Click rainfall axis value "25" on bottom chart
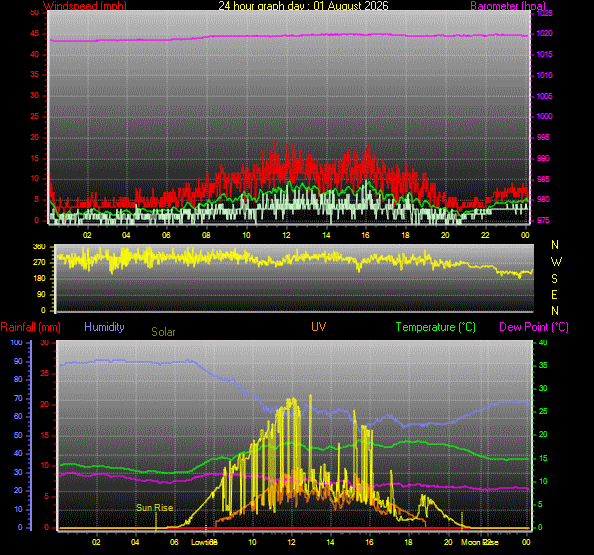The image size is (594, 555). [x=45, y=373]
